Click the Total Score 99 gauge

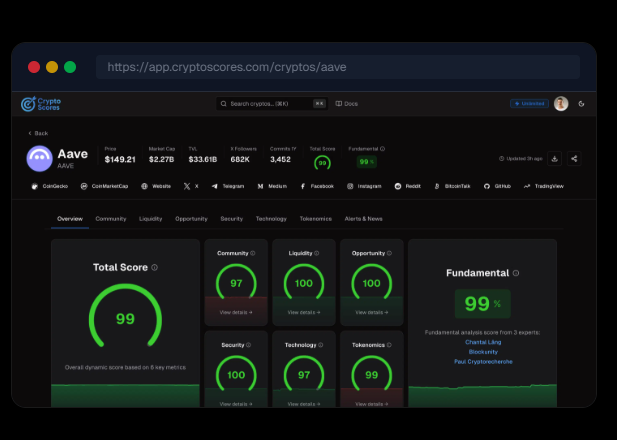pyautogui.click(x=125, y=318)
